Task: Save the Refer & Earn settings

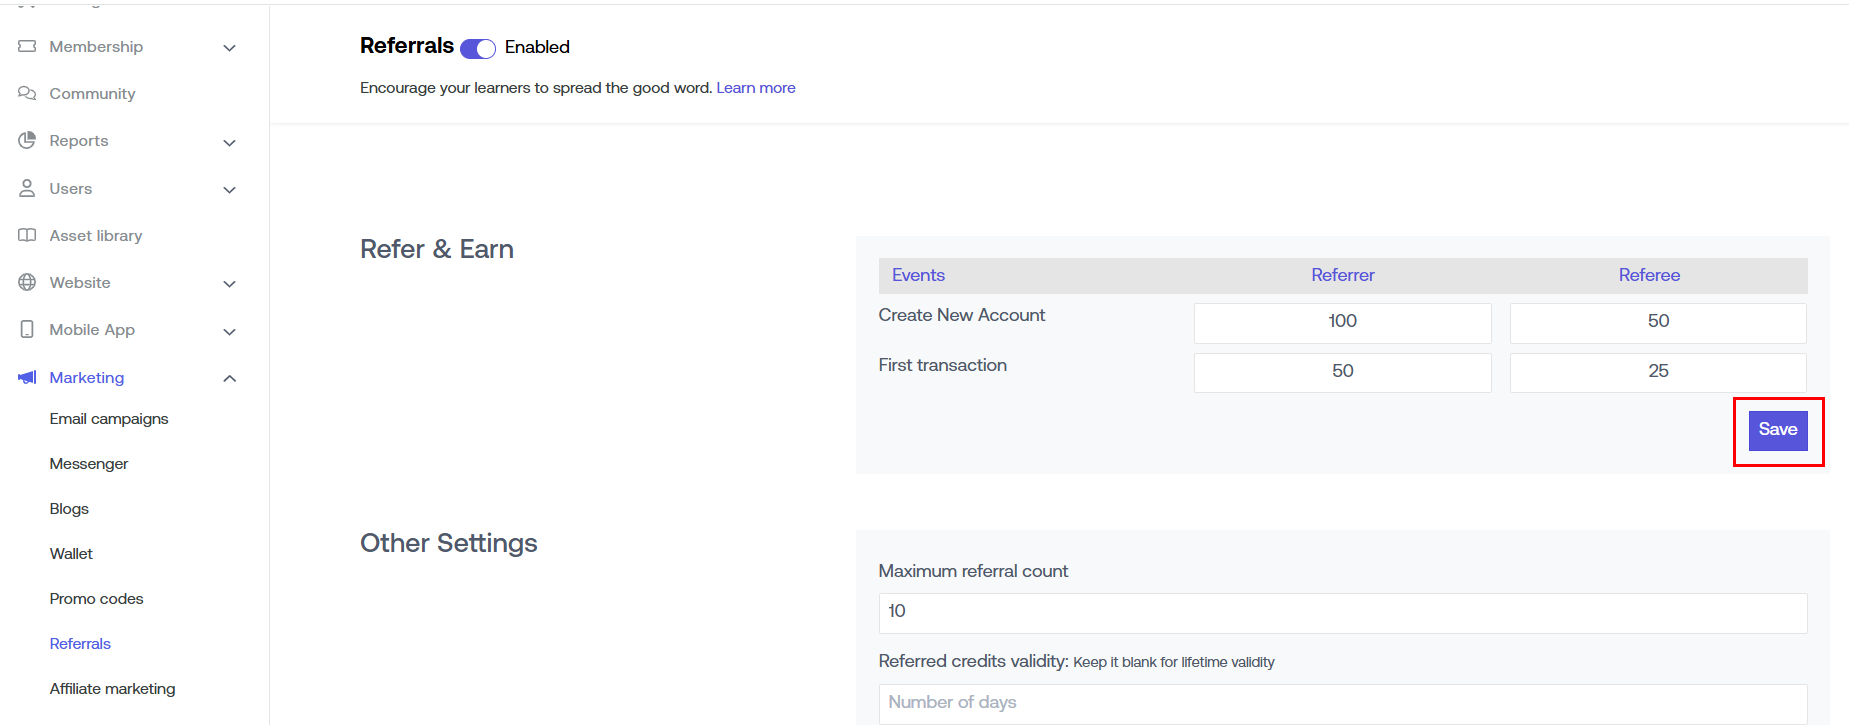Action: (x=1777, y=430)
